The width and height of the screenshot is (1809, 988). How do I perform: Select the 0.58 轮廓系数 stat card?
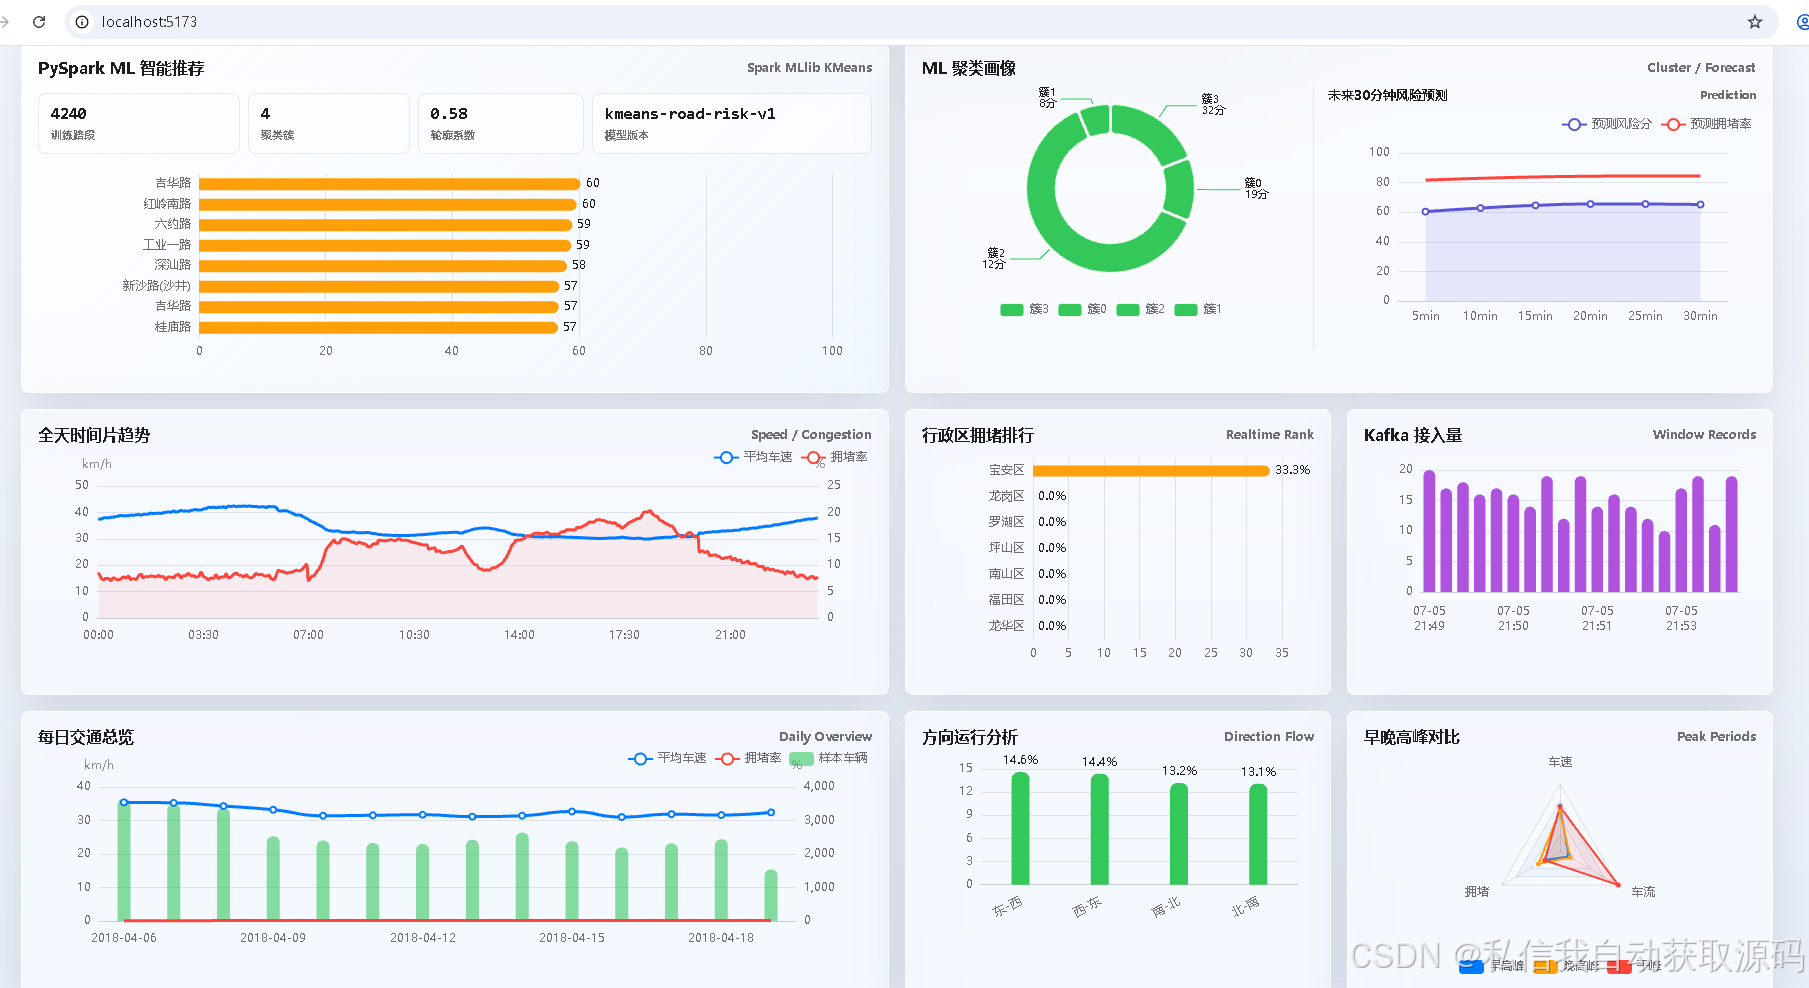[x=500, y=123]
